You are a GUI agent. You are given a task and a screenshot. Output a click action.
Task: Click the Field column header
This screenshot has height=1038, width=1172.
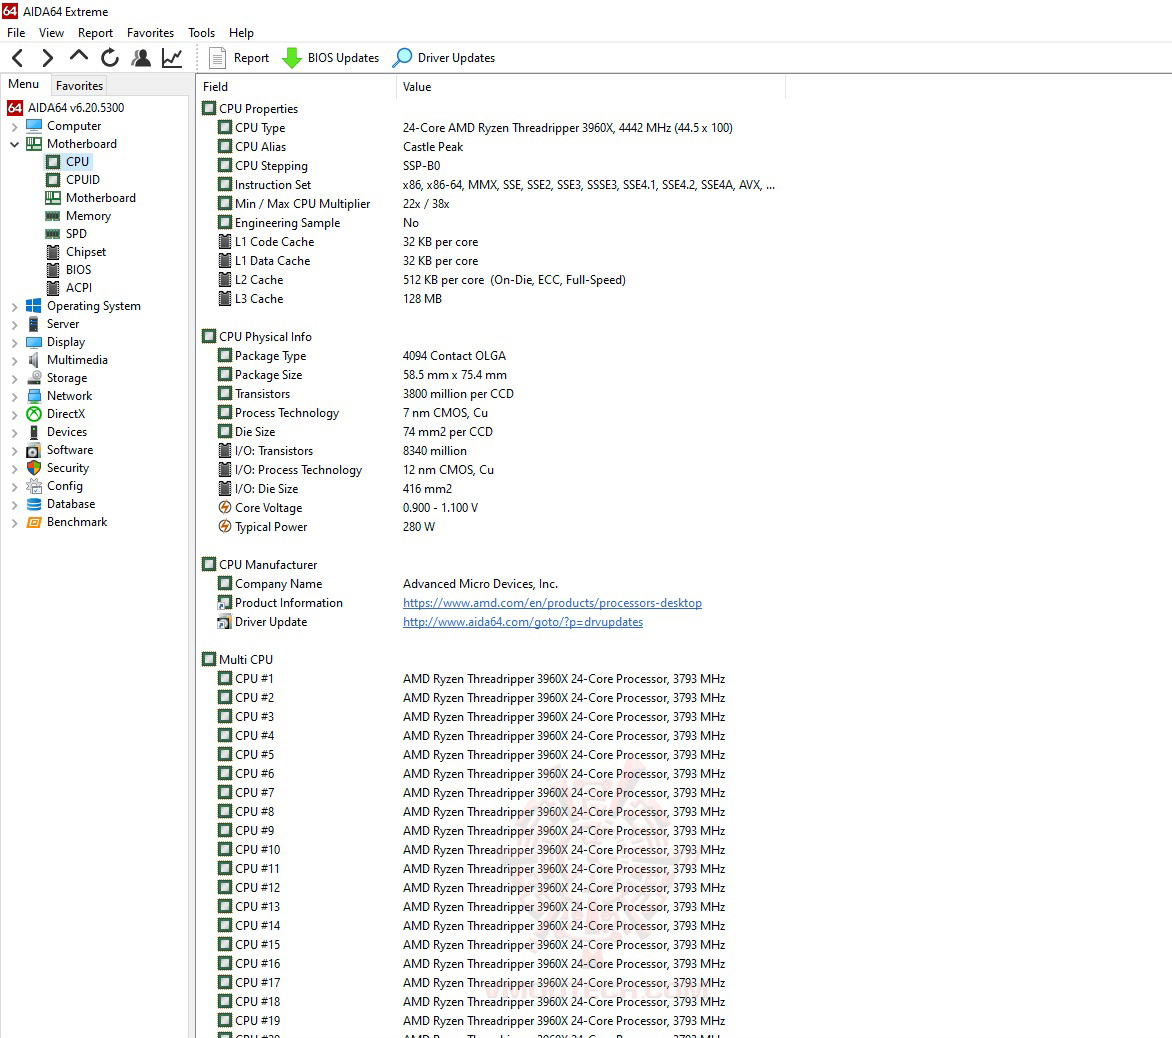[x=296, y=87]
